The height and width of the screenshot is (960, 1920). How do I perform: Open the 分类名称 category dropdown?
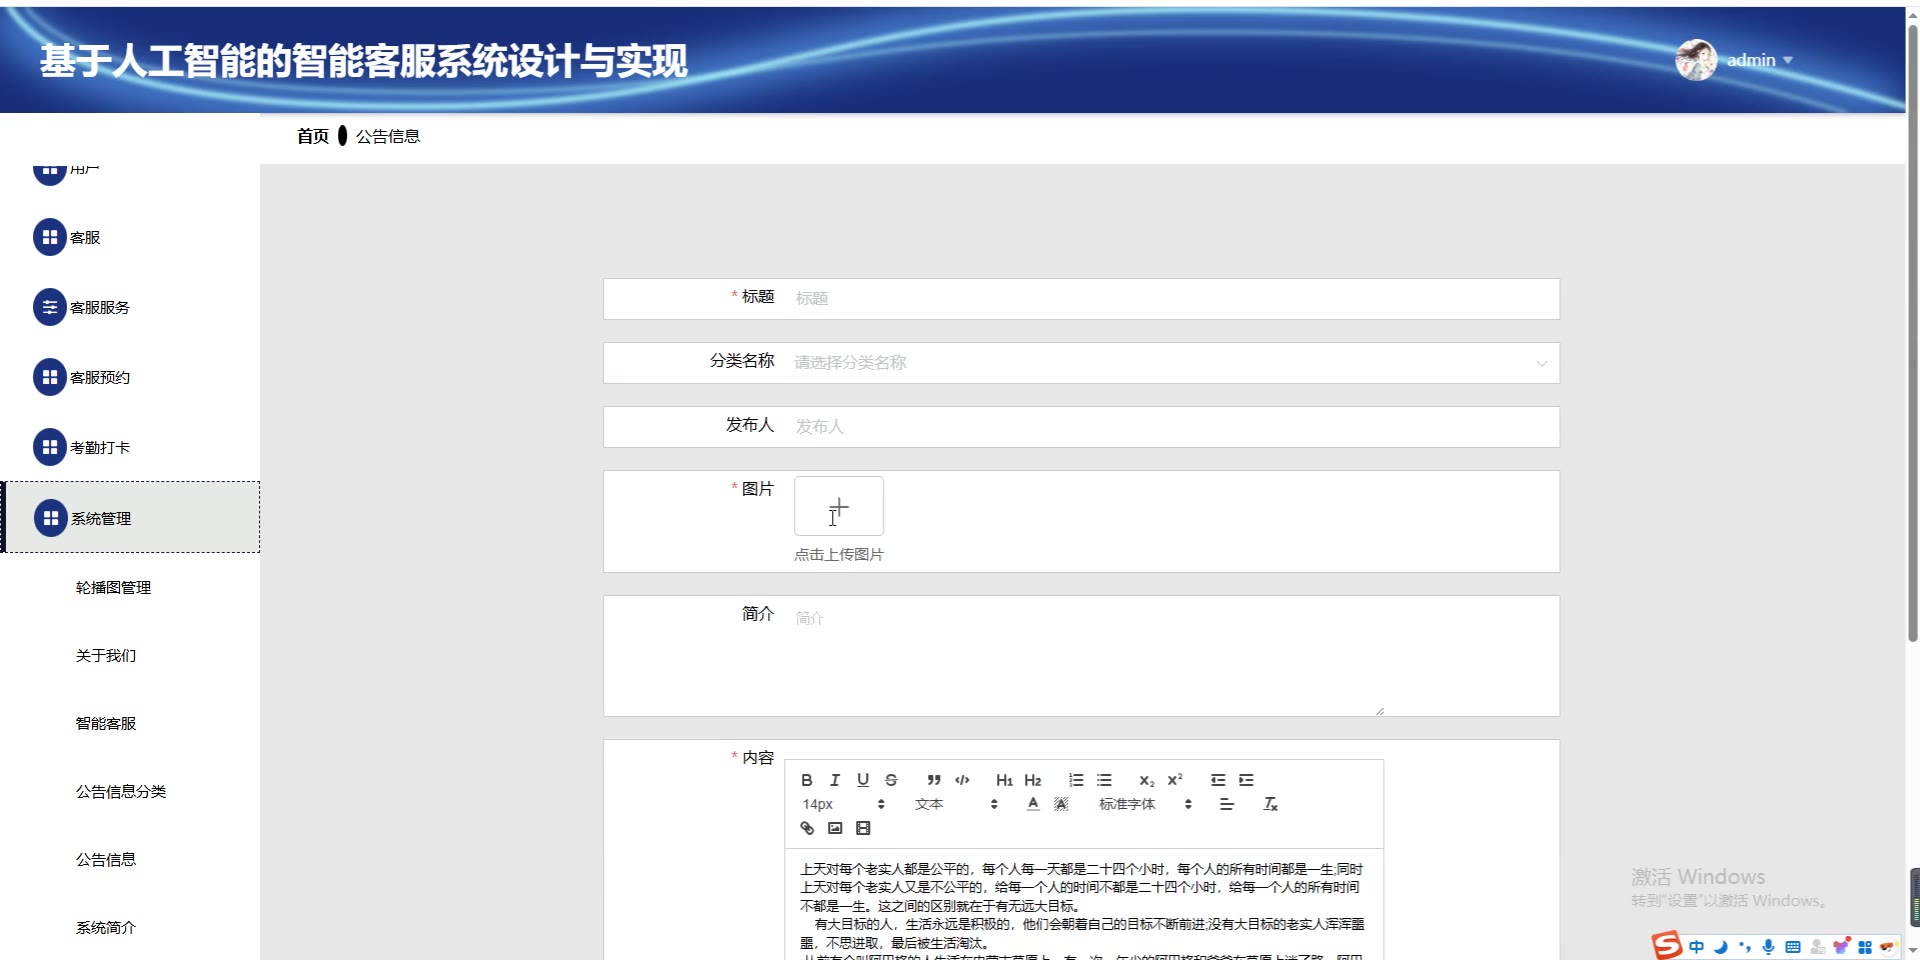pyautogui.click(x=1170, y=363)
